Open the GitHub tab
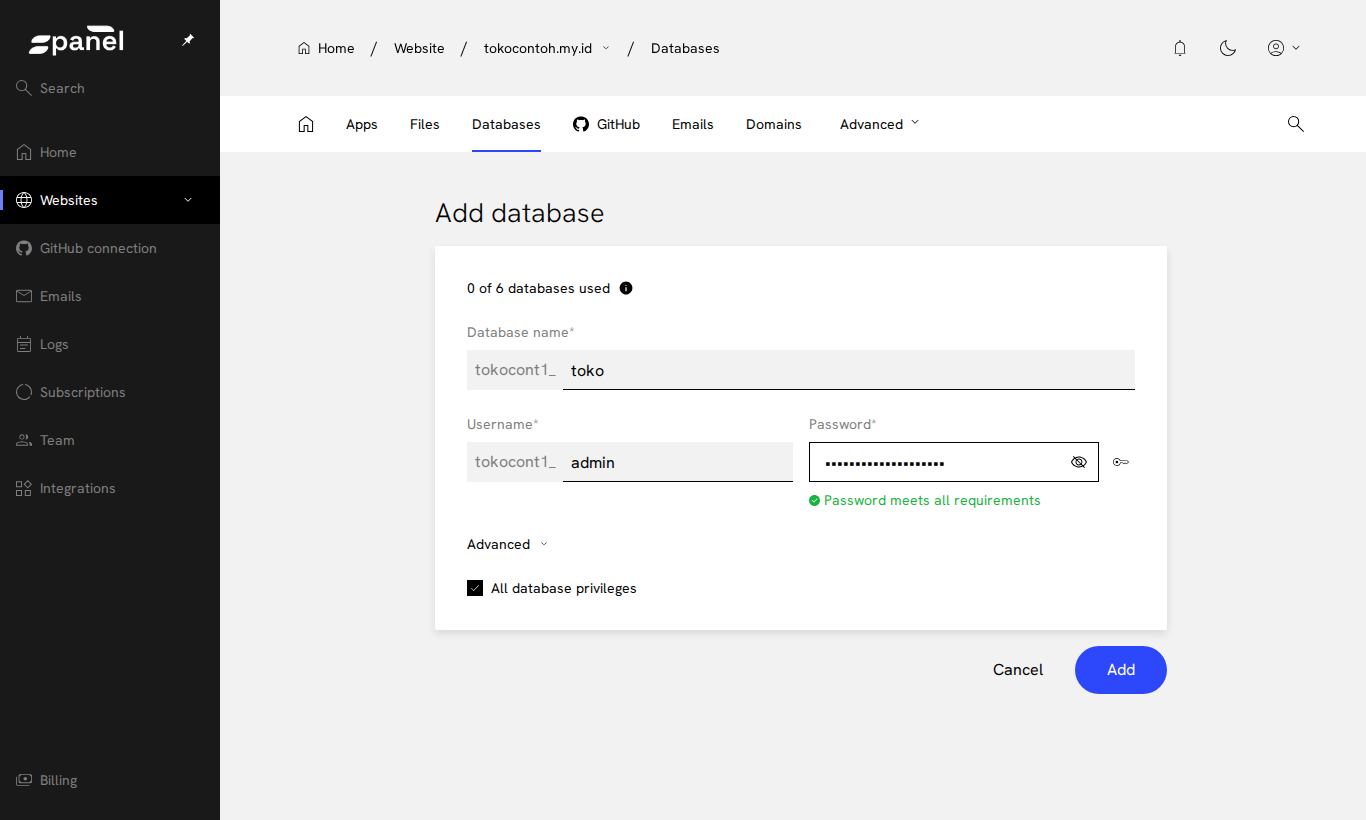The width and height of the screenshot is (1366, 820). 606,124
